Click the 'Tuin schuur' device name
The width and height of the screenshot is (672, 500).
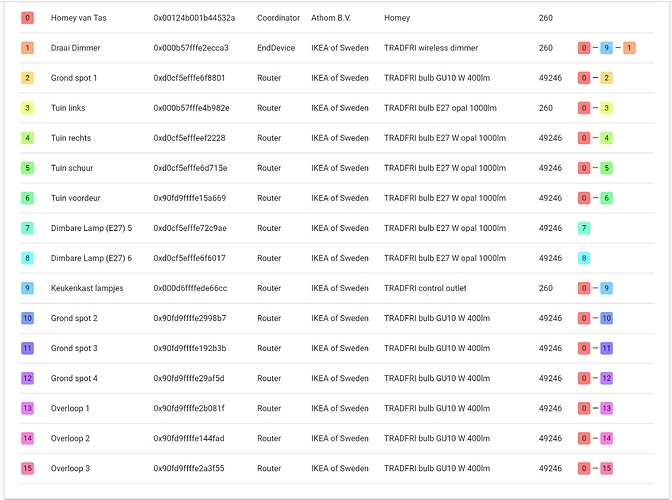pos(72,168)
